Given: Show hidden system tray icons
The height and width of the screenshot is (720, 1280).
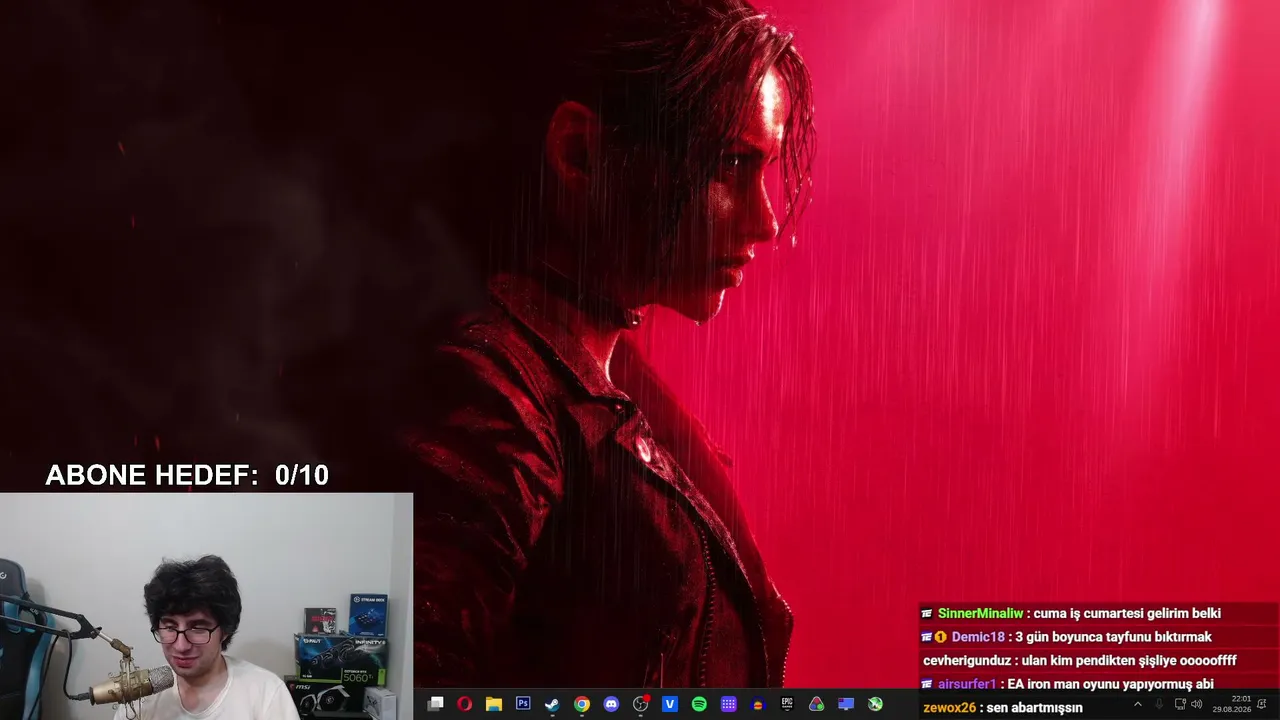Looking at the screenshot, I should coord(1137,704).
